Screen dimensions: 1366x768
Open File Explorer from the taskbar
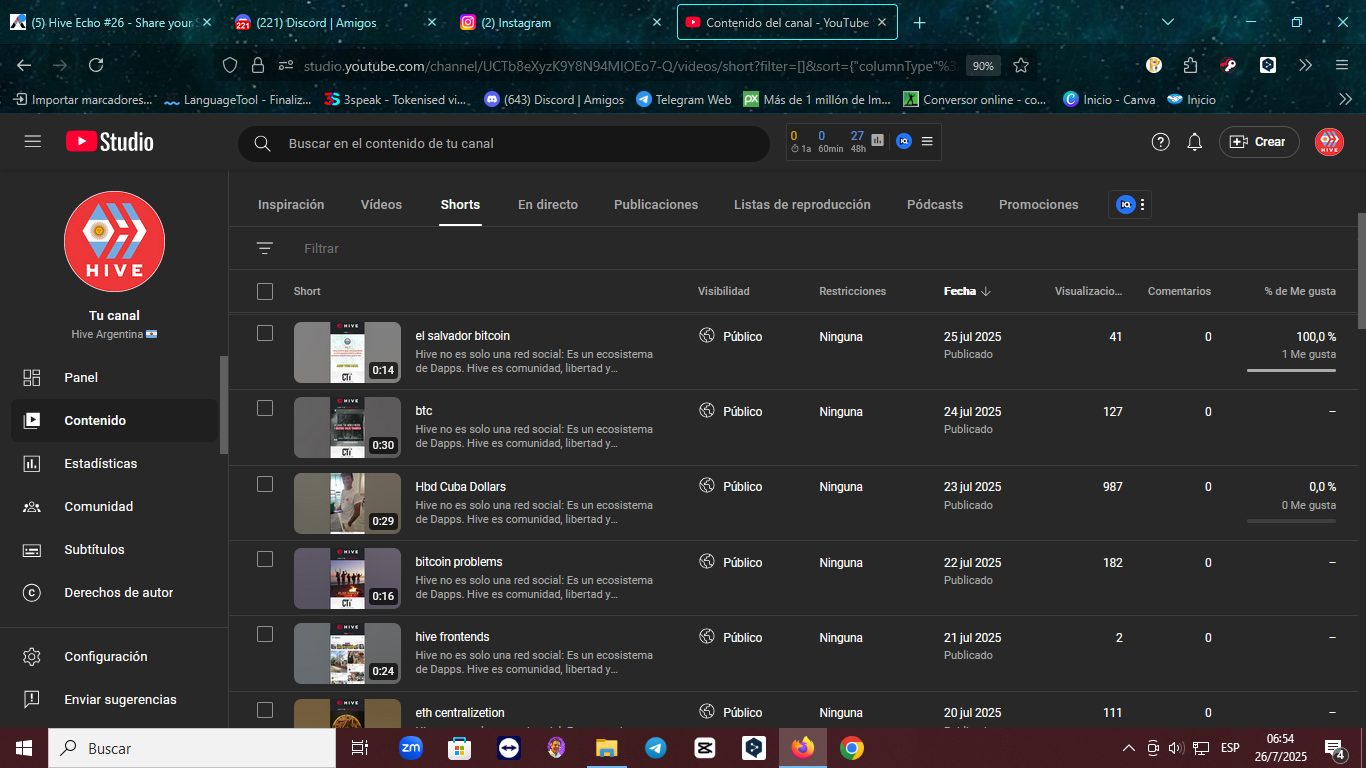(x=607, y=747)
